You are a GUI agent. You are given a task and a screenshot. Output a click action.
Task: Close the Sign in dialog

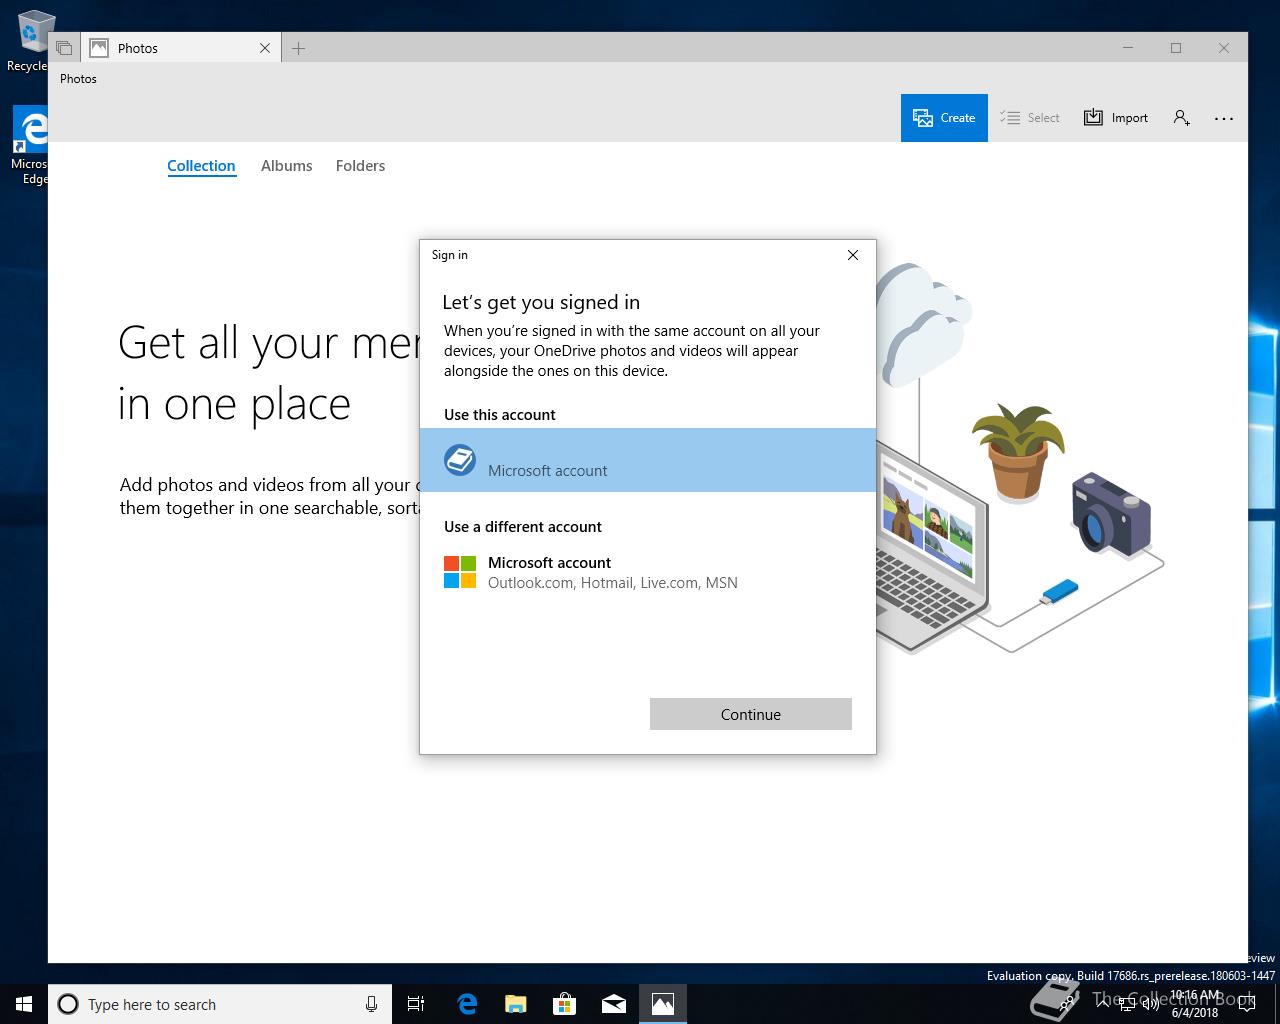[853, 255]
